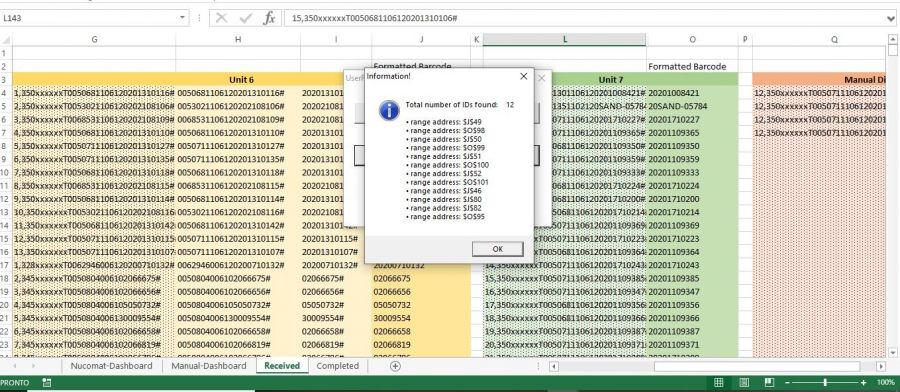Switch to the Manual-Dashboard sheet tab

[x=208, y=366]
